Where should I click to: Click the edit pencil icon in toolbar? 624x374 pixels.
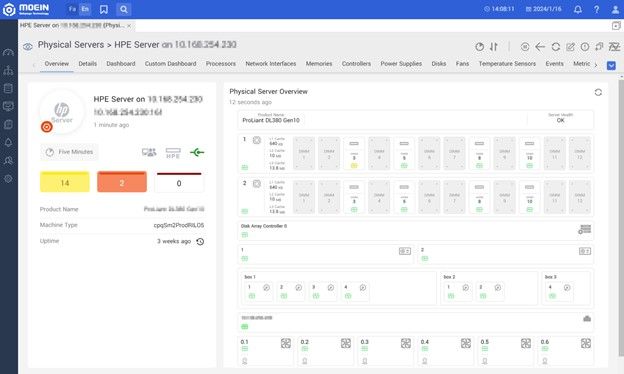[570, 47]
